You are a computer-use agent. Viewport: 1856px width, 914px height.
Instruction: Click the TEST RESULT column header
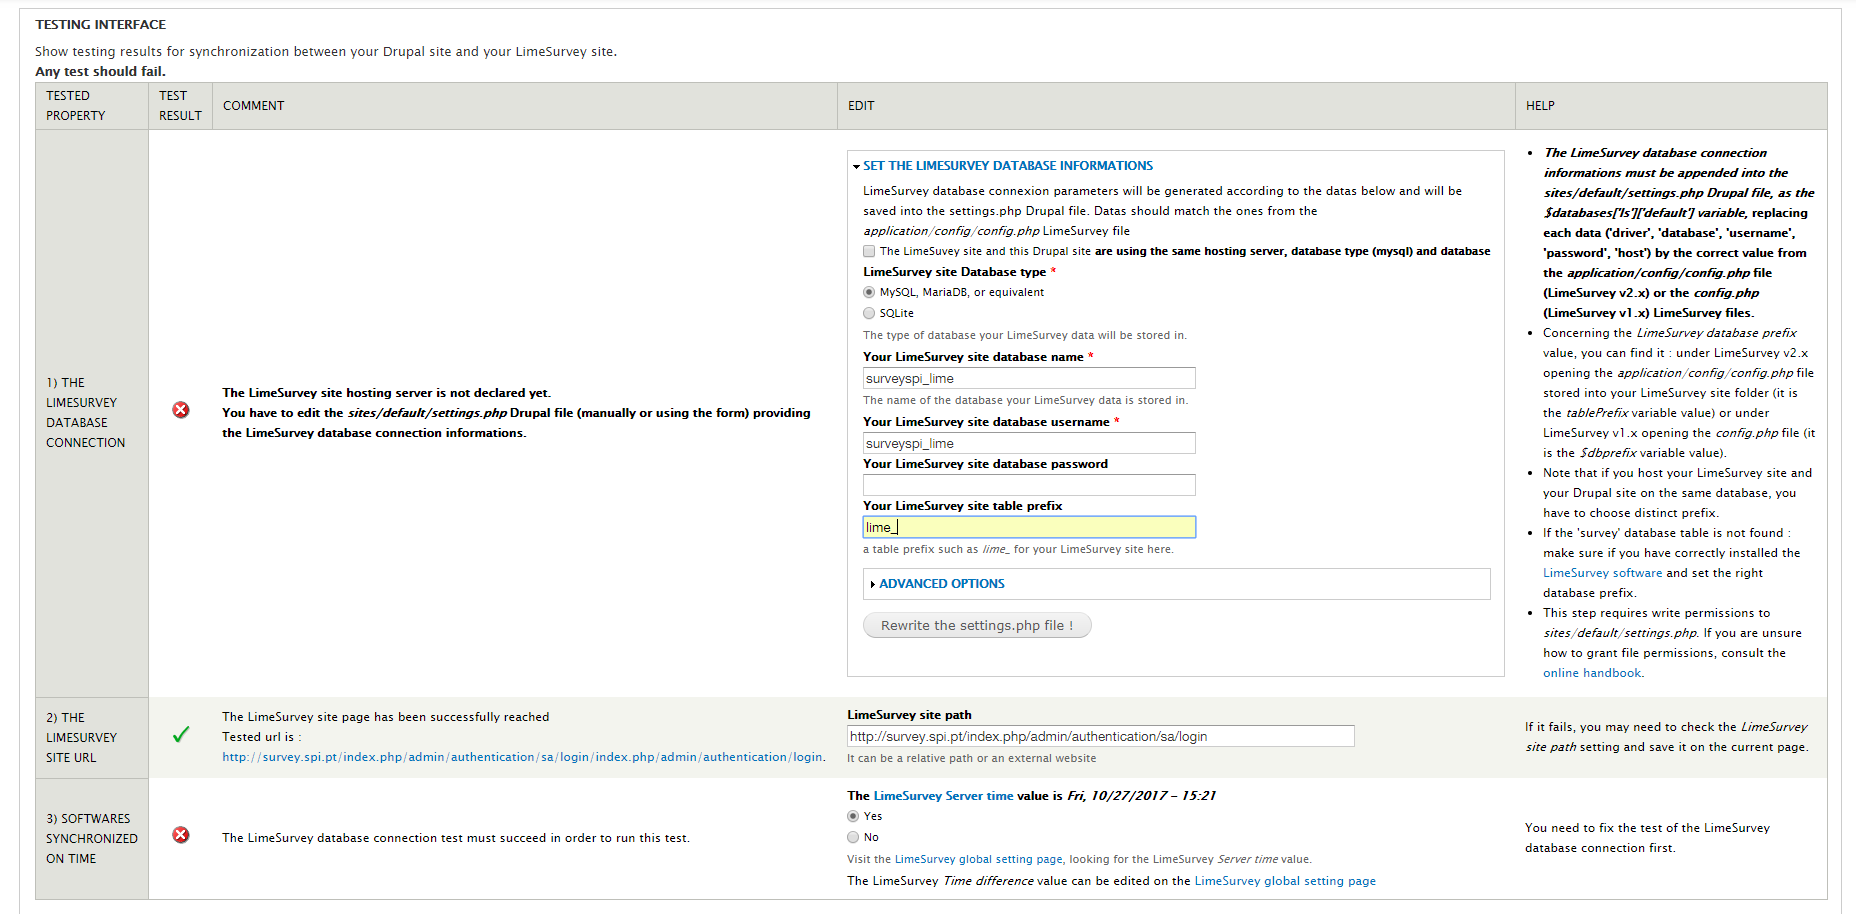pyautogui.click(x=180, y=106)
